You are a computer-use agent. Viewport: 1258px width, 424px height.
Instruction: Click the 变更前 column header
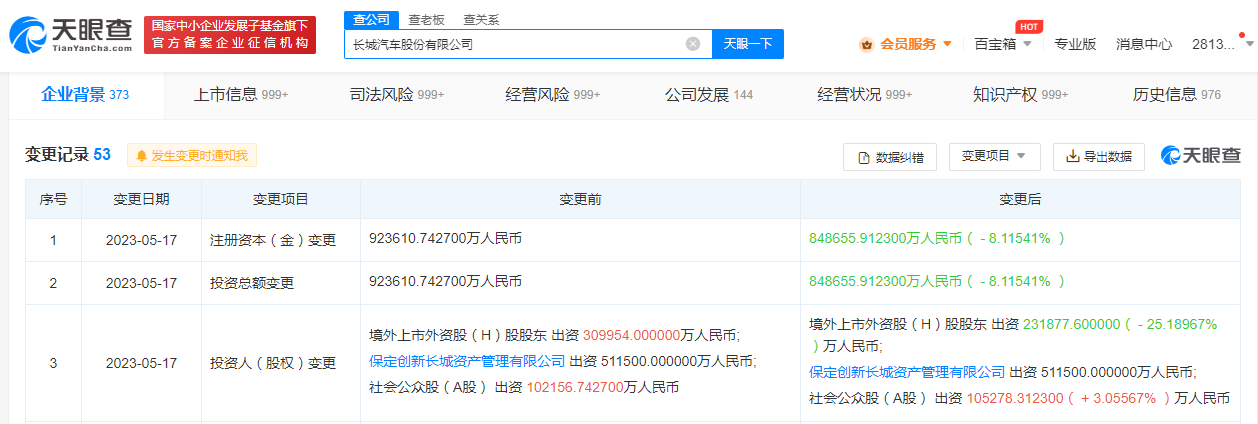pyautogui.click(x=580, y=199)
